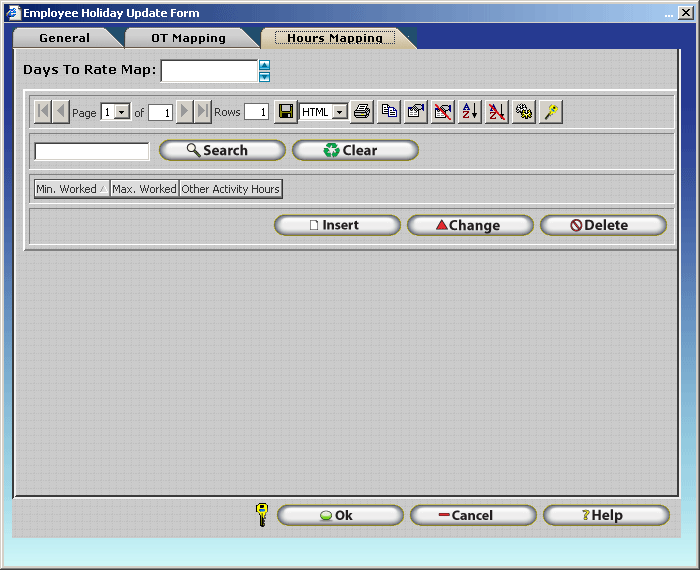This screenshot has height=570, width=700.
Task: Go to last page of grid
Action: click(203, 111)
